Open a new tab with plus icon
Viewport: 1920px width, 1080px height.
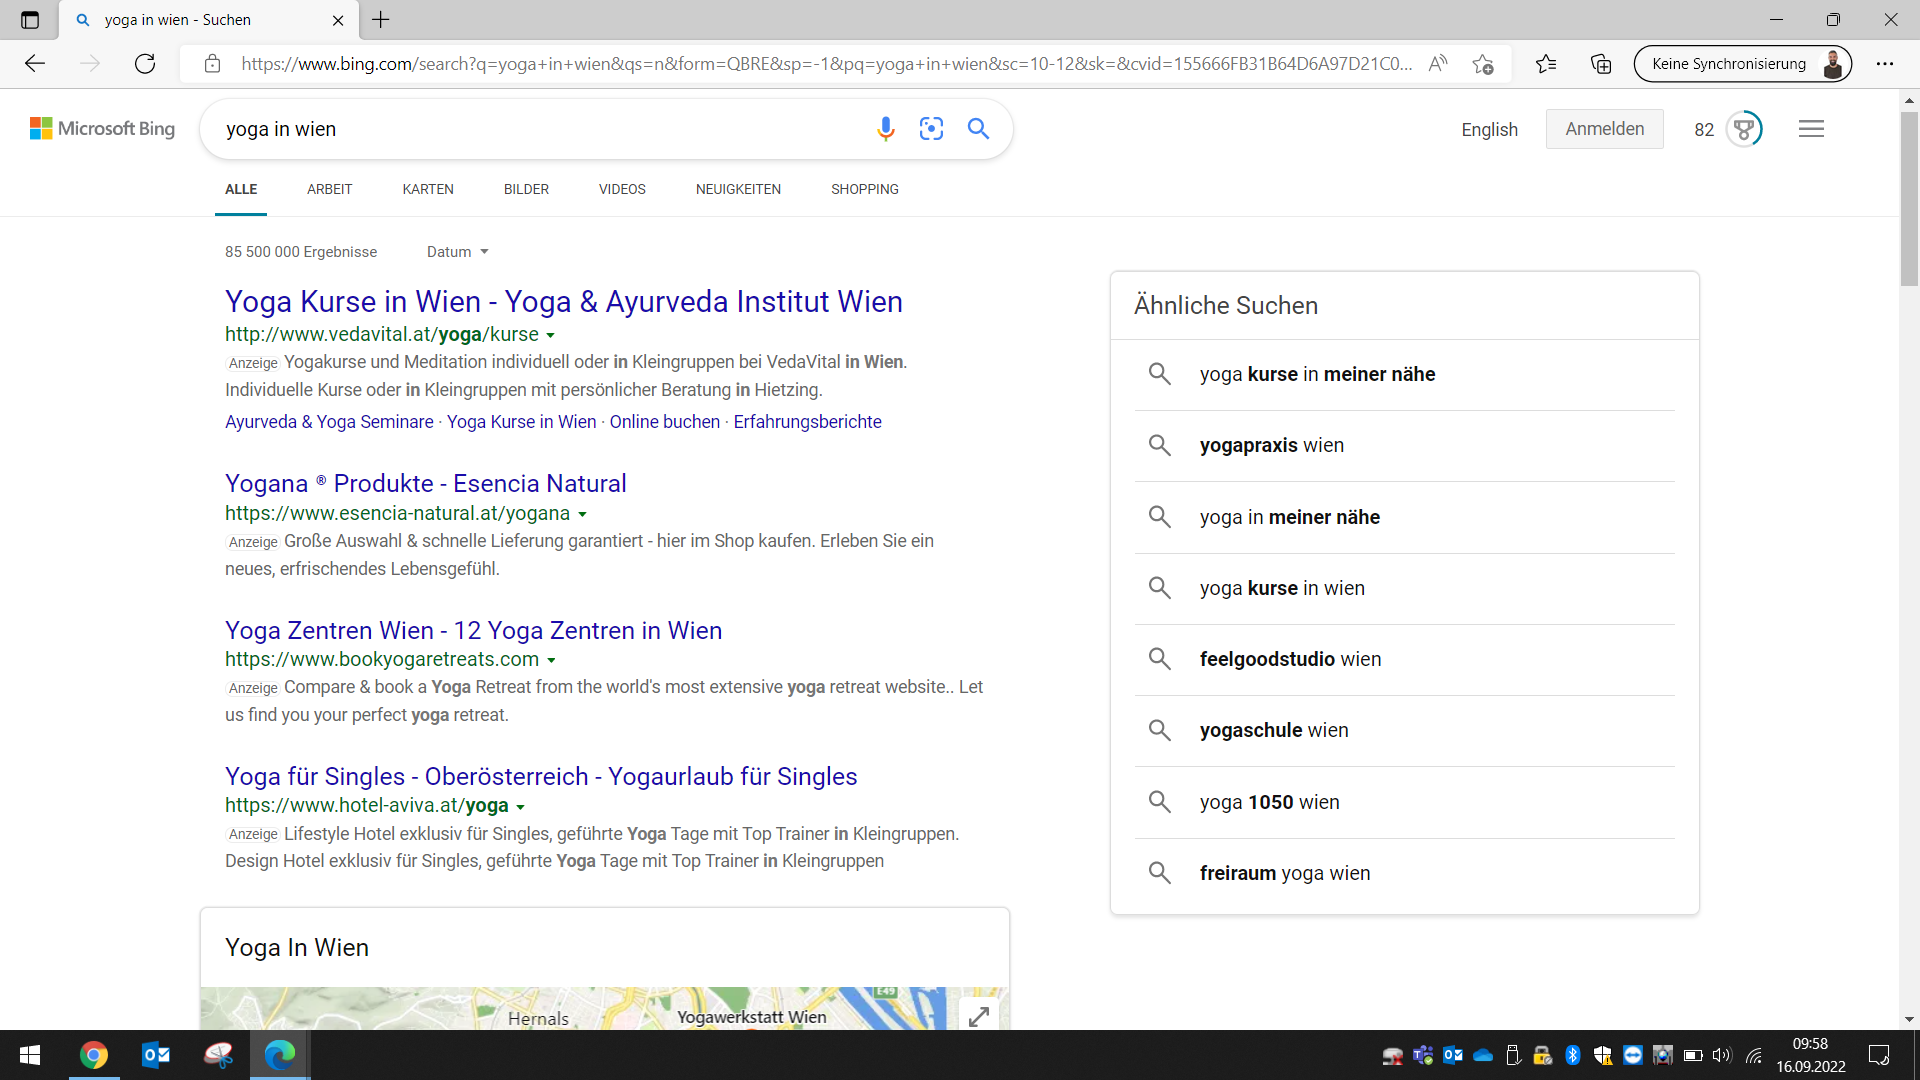click(381, 20)
